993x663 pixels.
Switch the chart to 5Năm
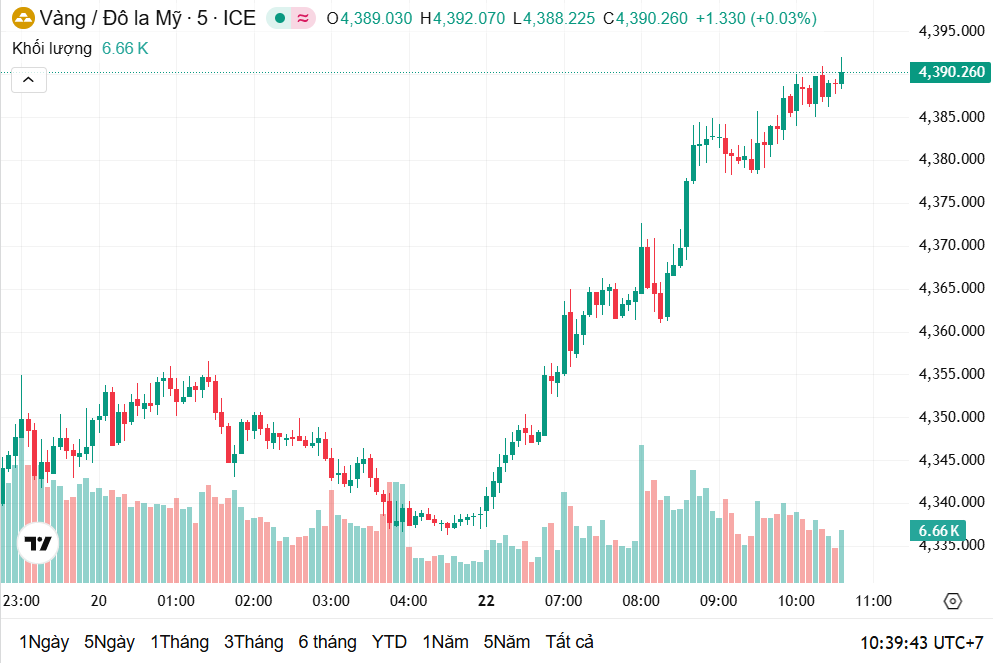(x=507, y=642)
